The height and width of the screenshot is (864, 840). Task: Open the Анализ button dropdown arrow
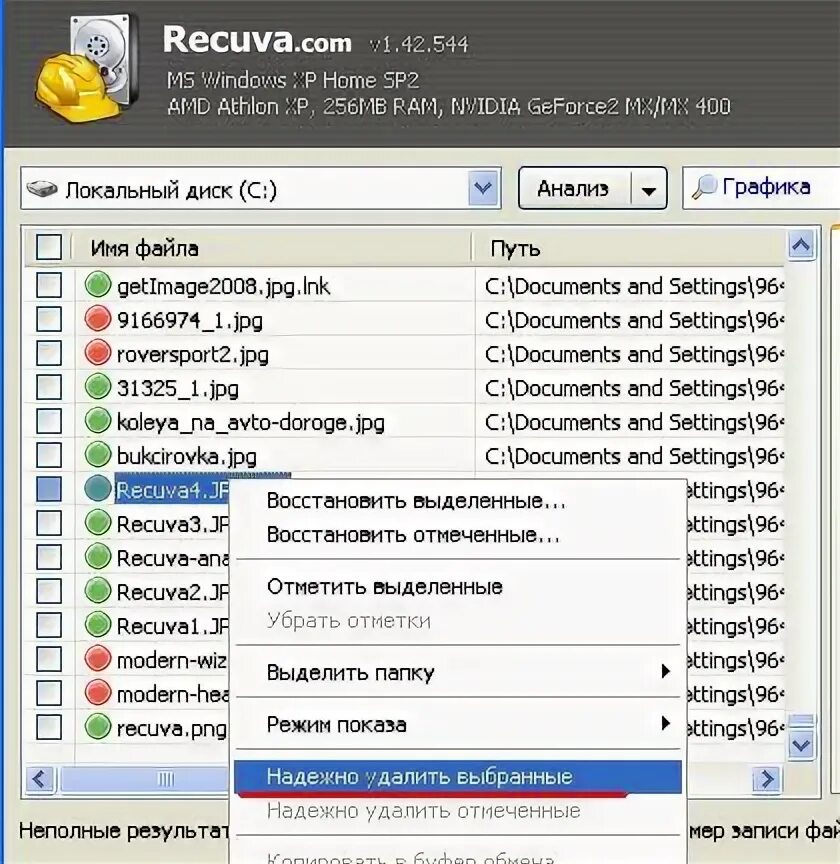649,189
